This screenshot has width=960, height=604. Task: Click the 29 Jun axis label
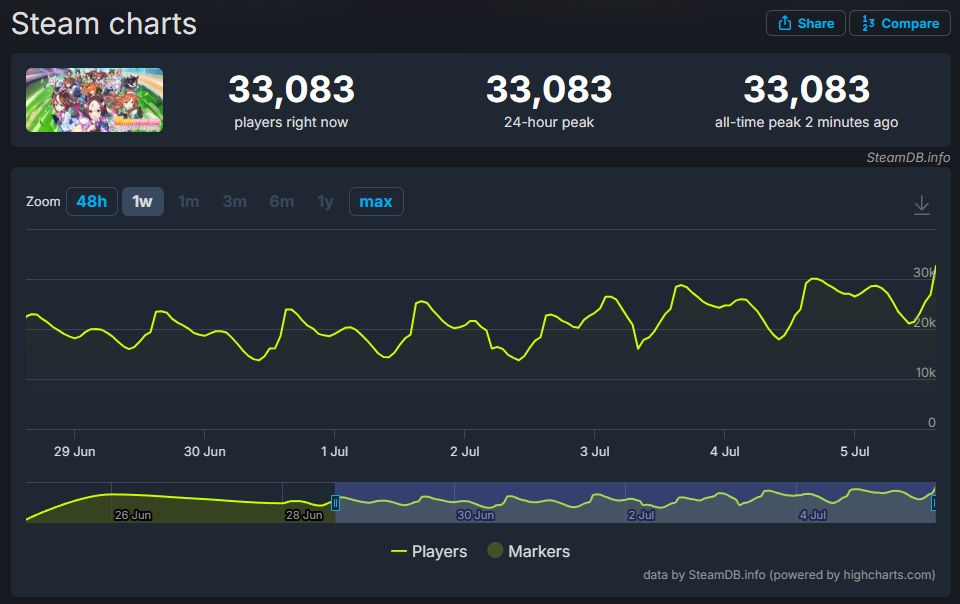pos(75,452)
